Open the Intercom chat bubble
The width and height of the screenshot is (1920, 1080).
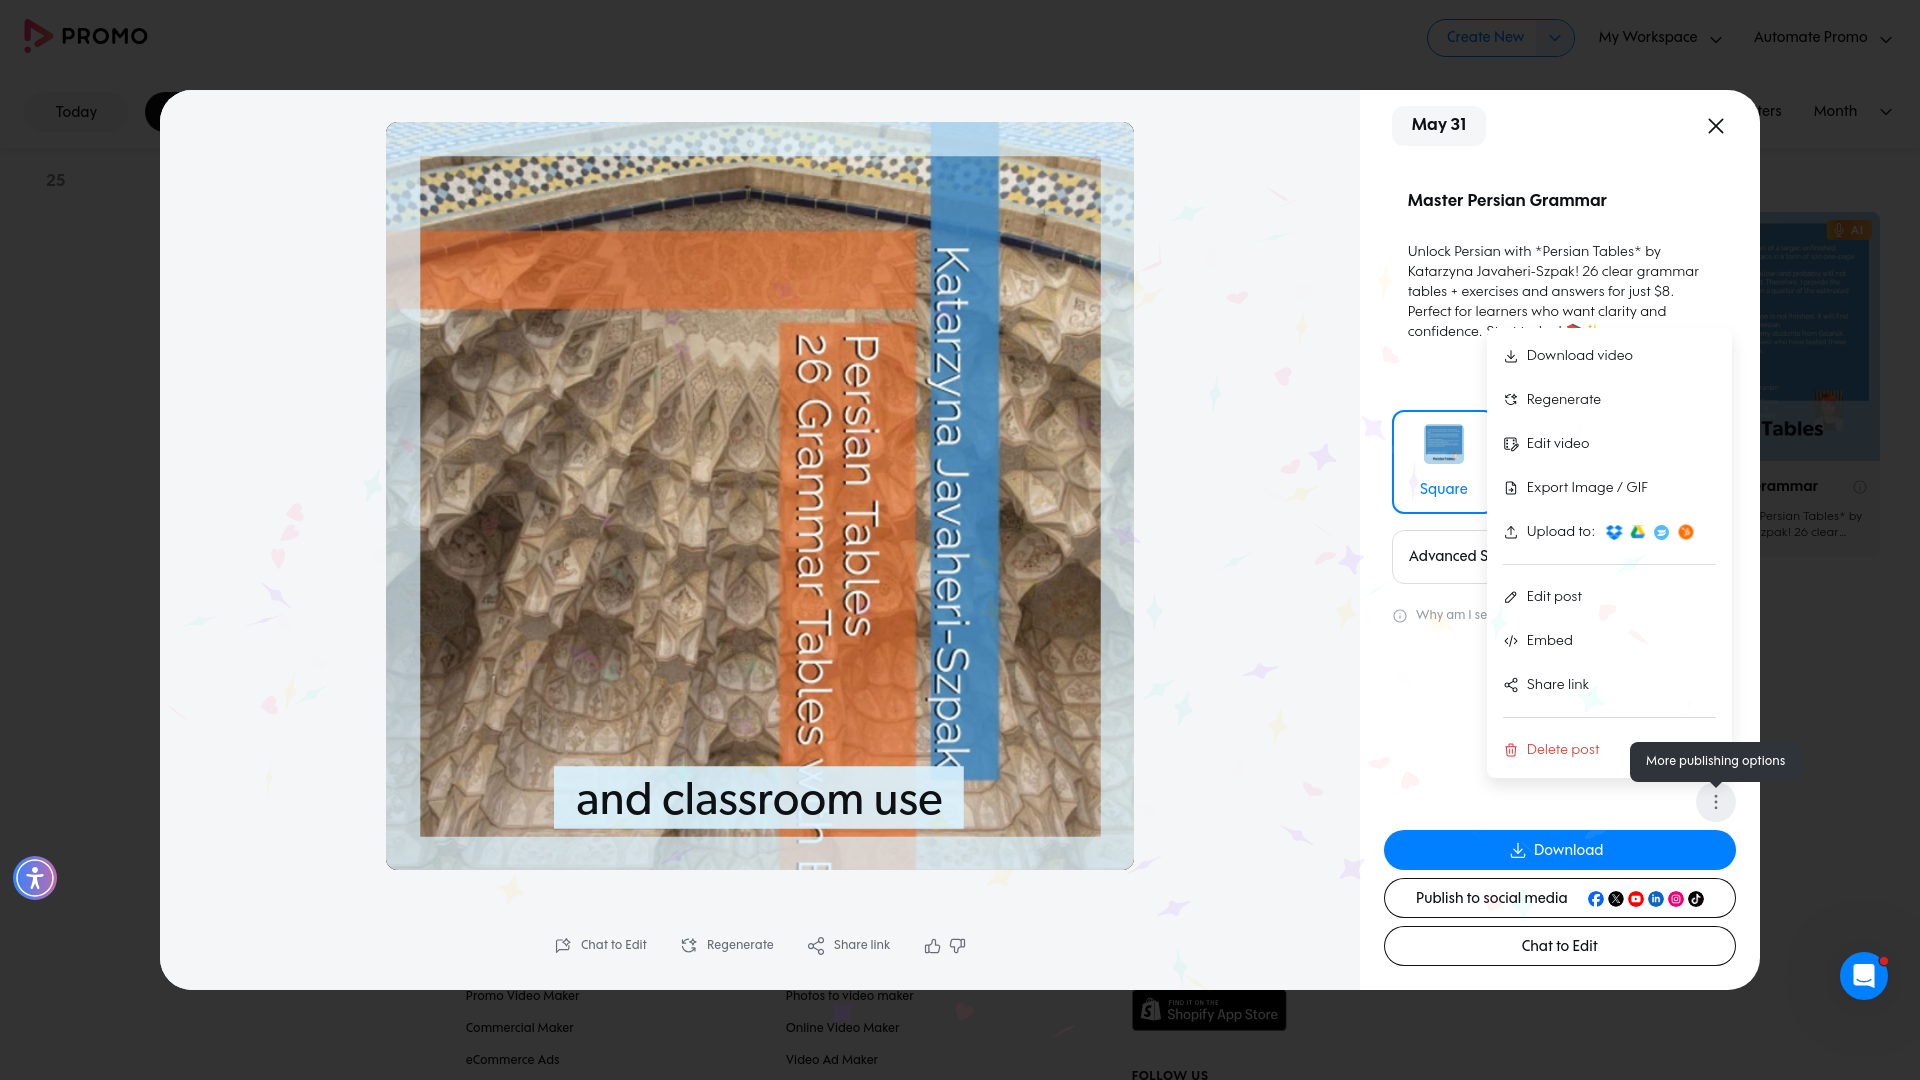pyautogui.click(x=1864, y=976)
